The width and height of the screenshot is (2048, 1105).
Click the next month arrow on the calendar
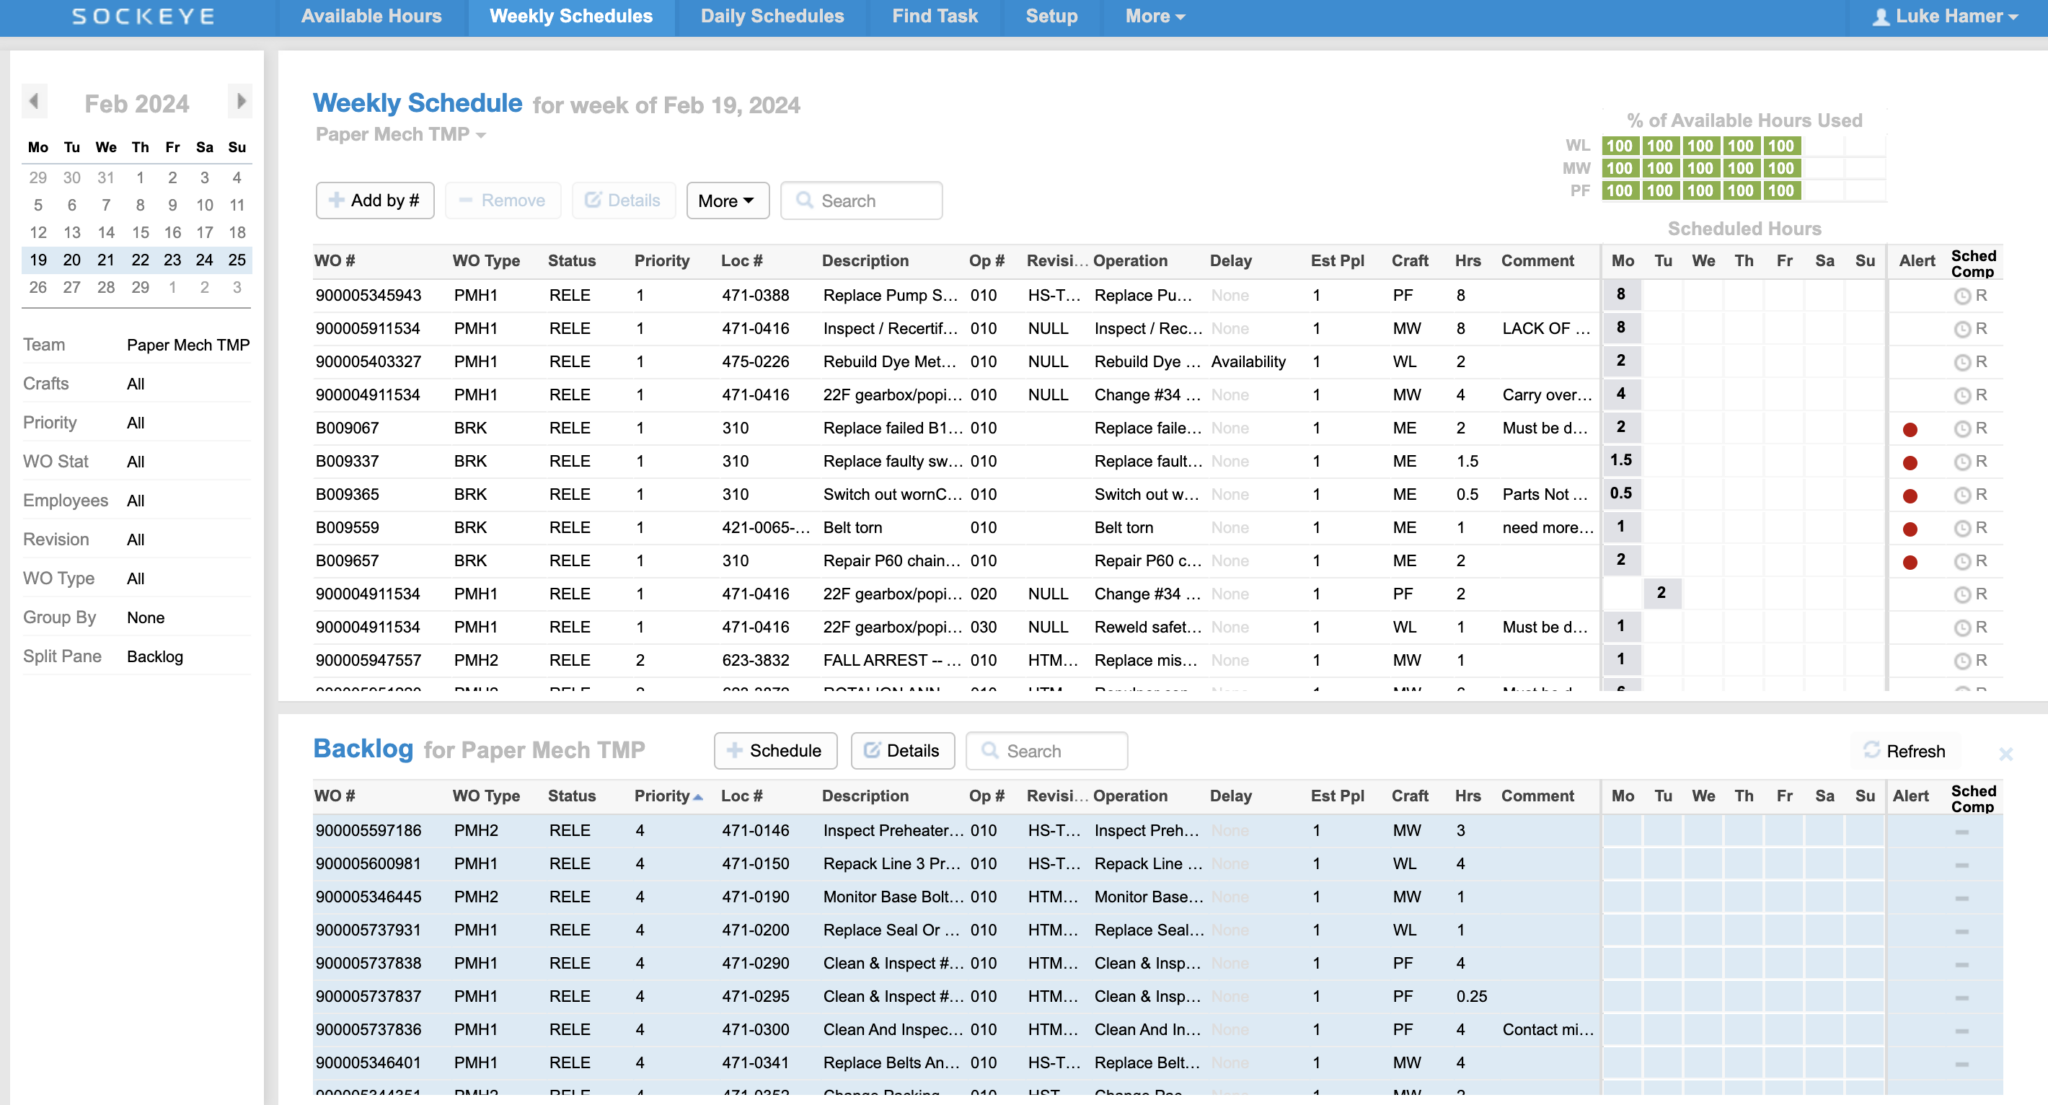[240, 101]
